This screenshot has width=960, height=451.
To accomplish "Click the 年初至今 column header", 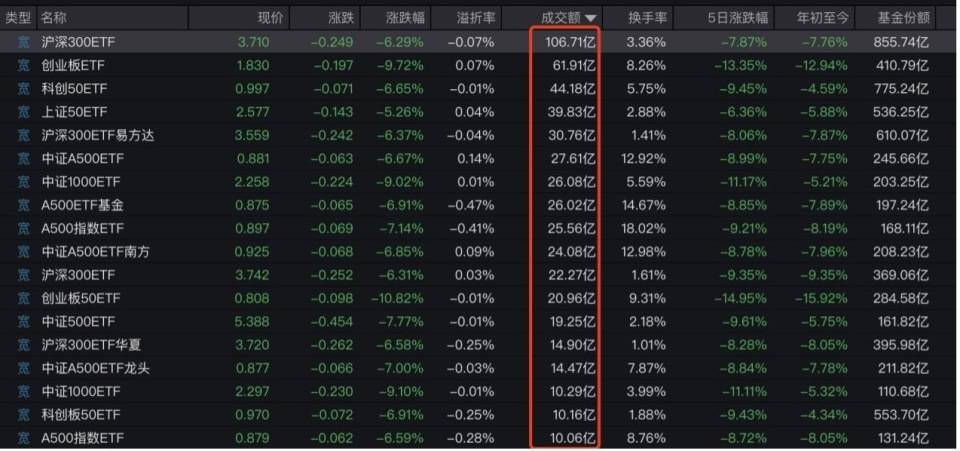I will point(822,18).
